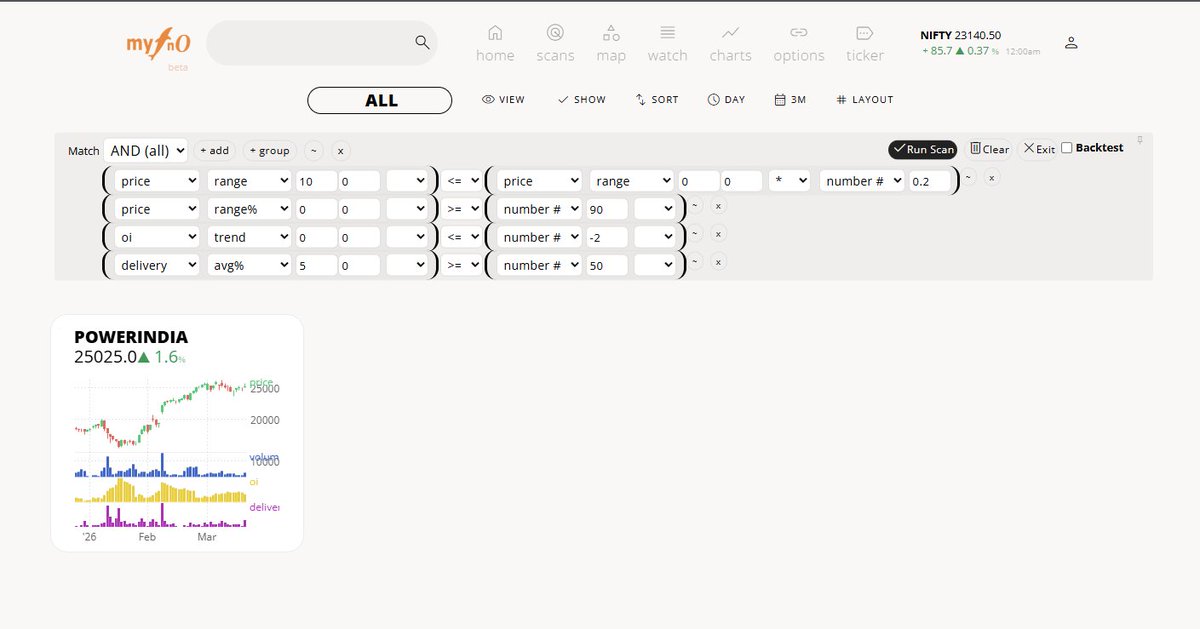Remove the delivery avg% condition row

[x=718, y=261]
